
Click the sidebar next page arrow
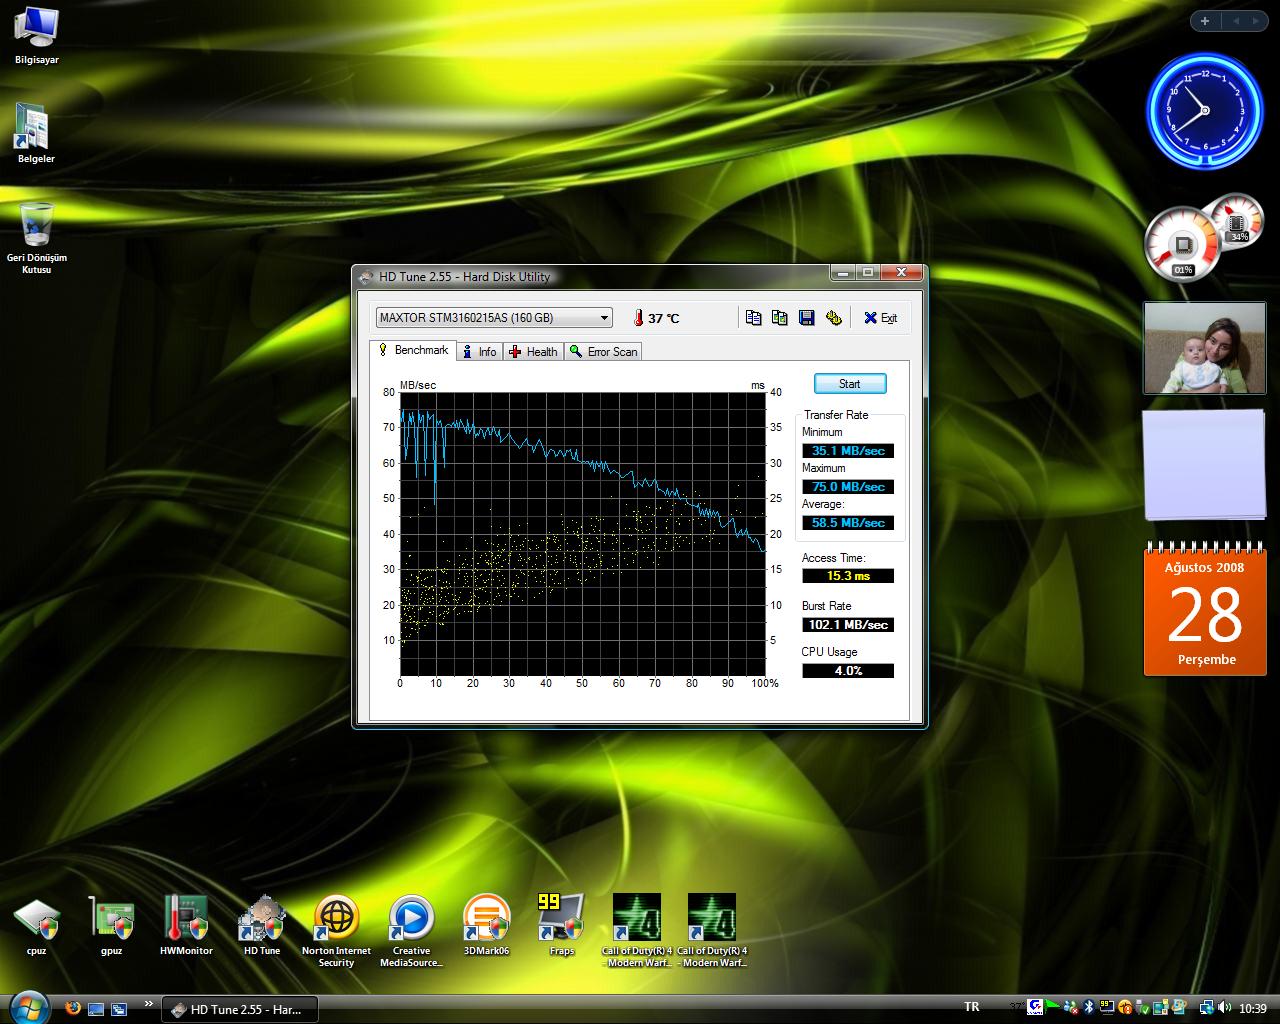[x=1256, y=21]
